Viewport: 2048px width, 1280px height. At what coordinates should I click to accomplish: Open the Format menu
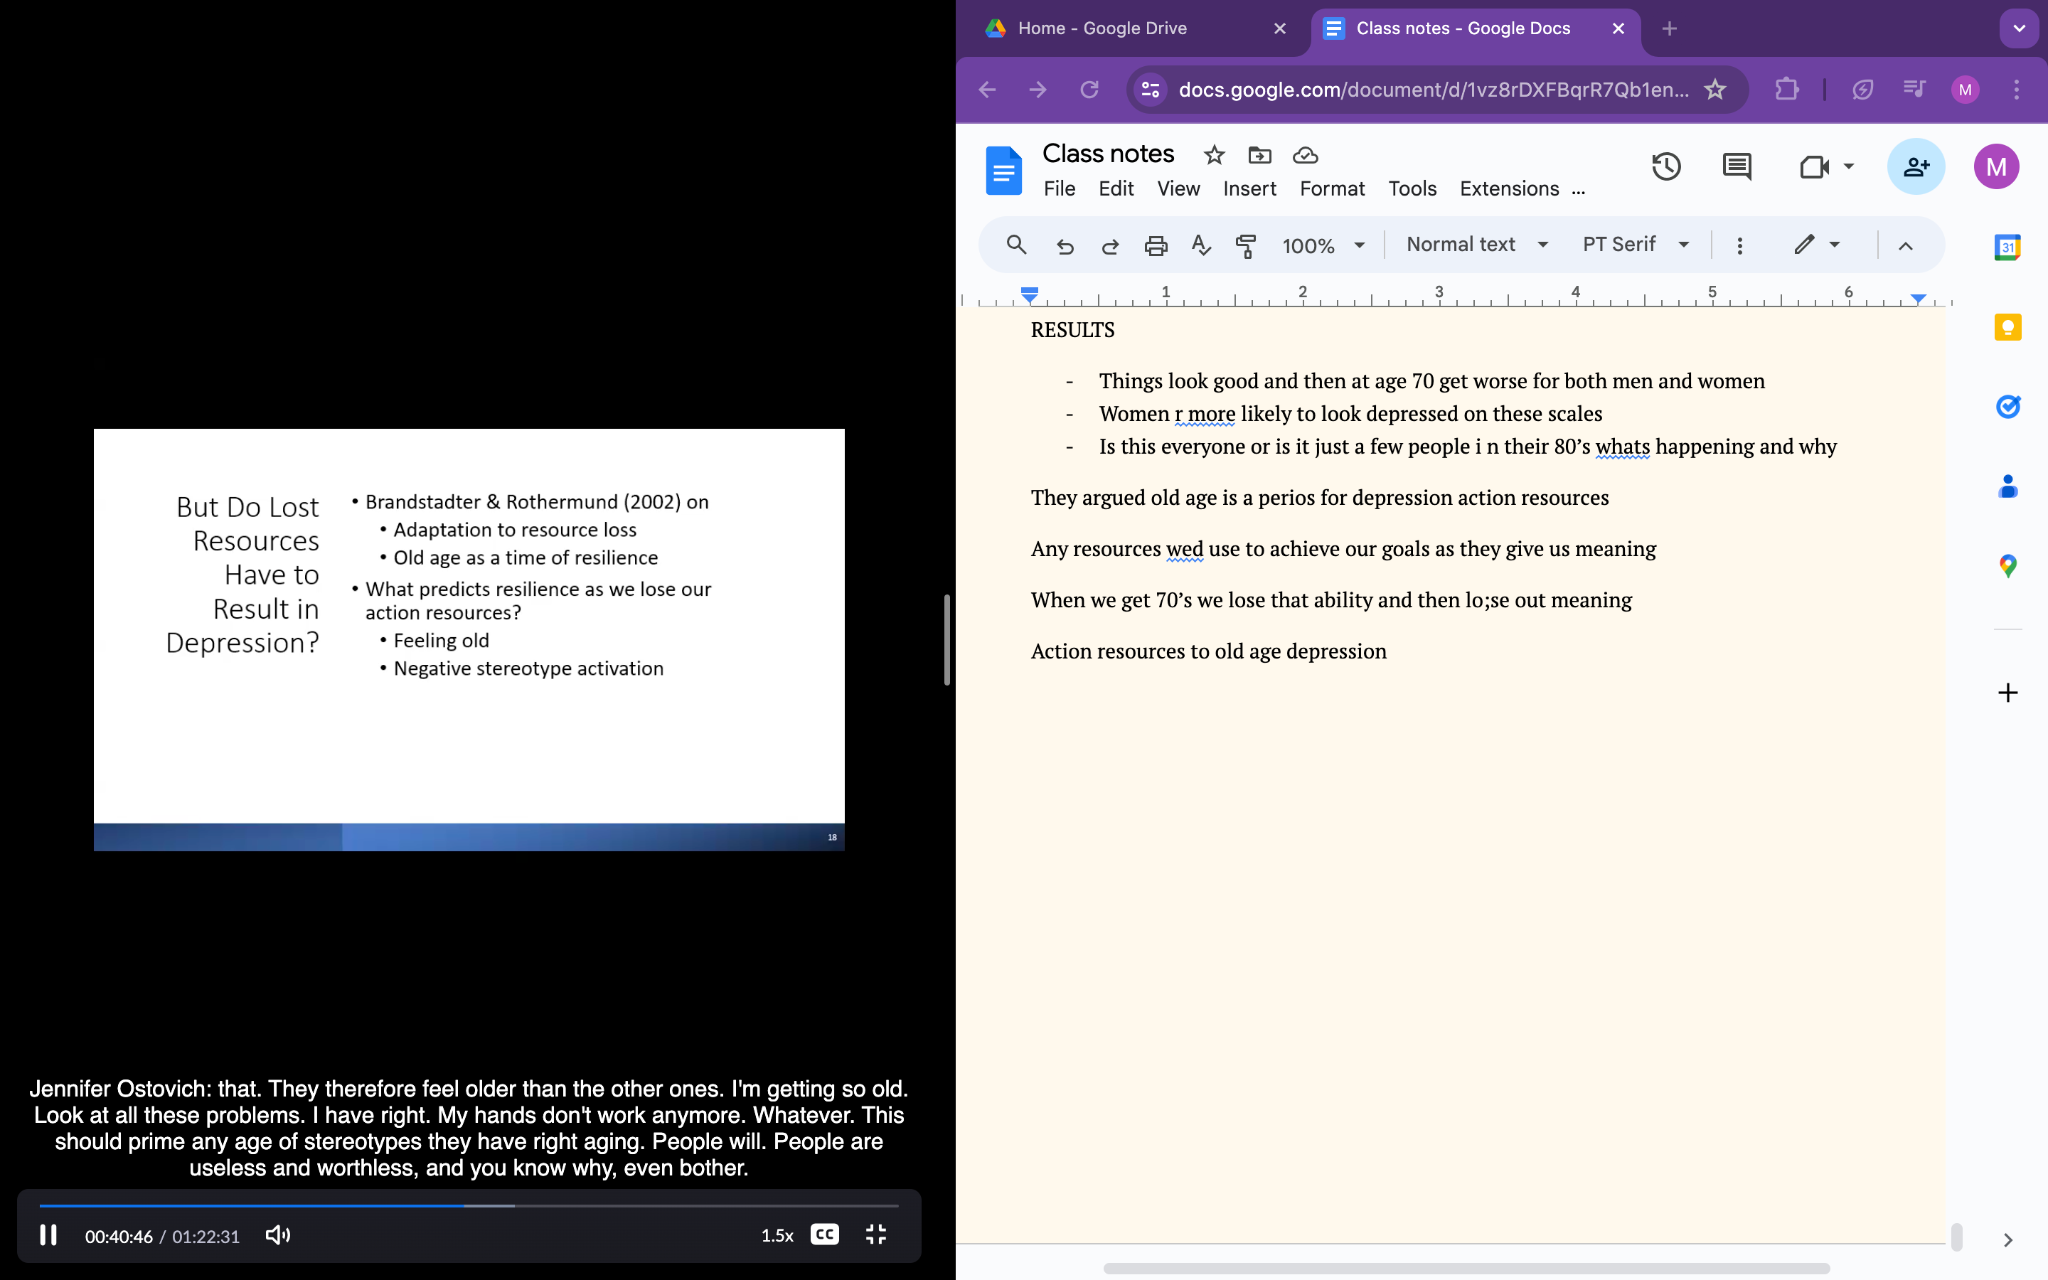(x=1331, y=189)
